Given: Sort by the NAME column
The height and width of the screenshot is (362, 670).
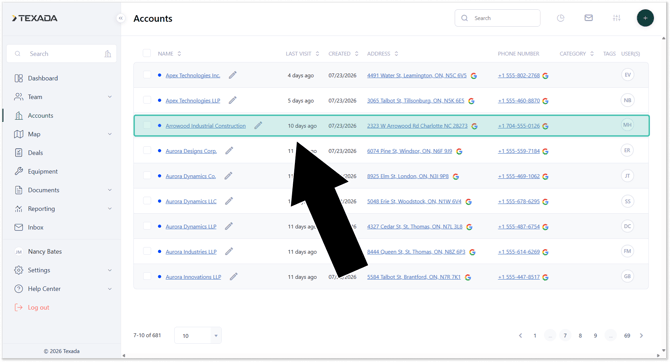Looking at the screenshot, I should (169, 54).
